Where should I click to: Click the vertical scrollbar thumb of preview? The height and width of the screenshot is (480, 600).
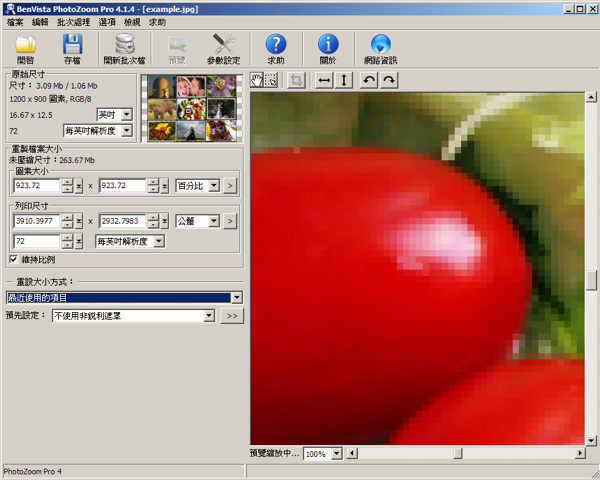tap(591, 281)
